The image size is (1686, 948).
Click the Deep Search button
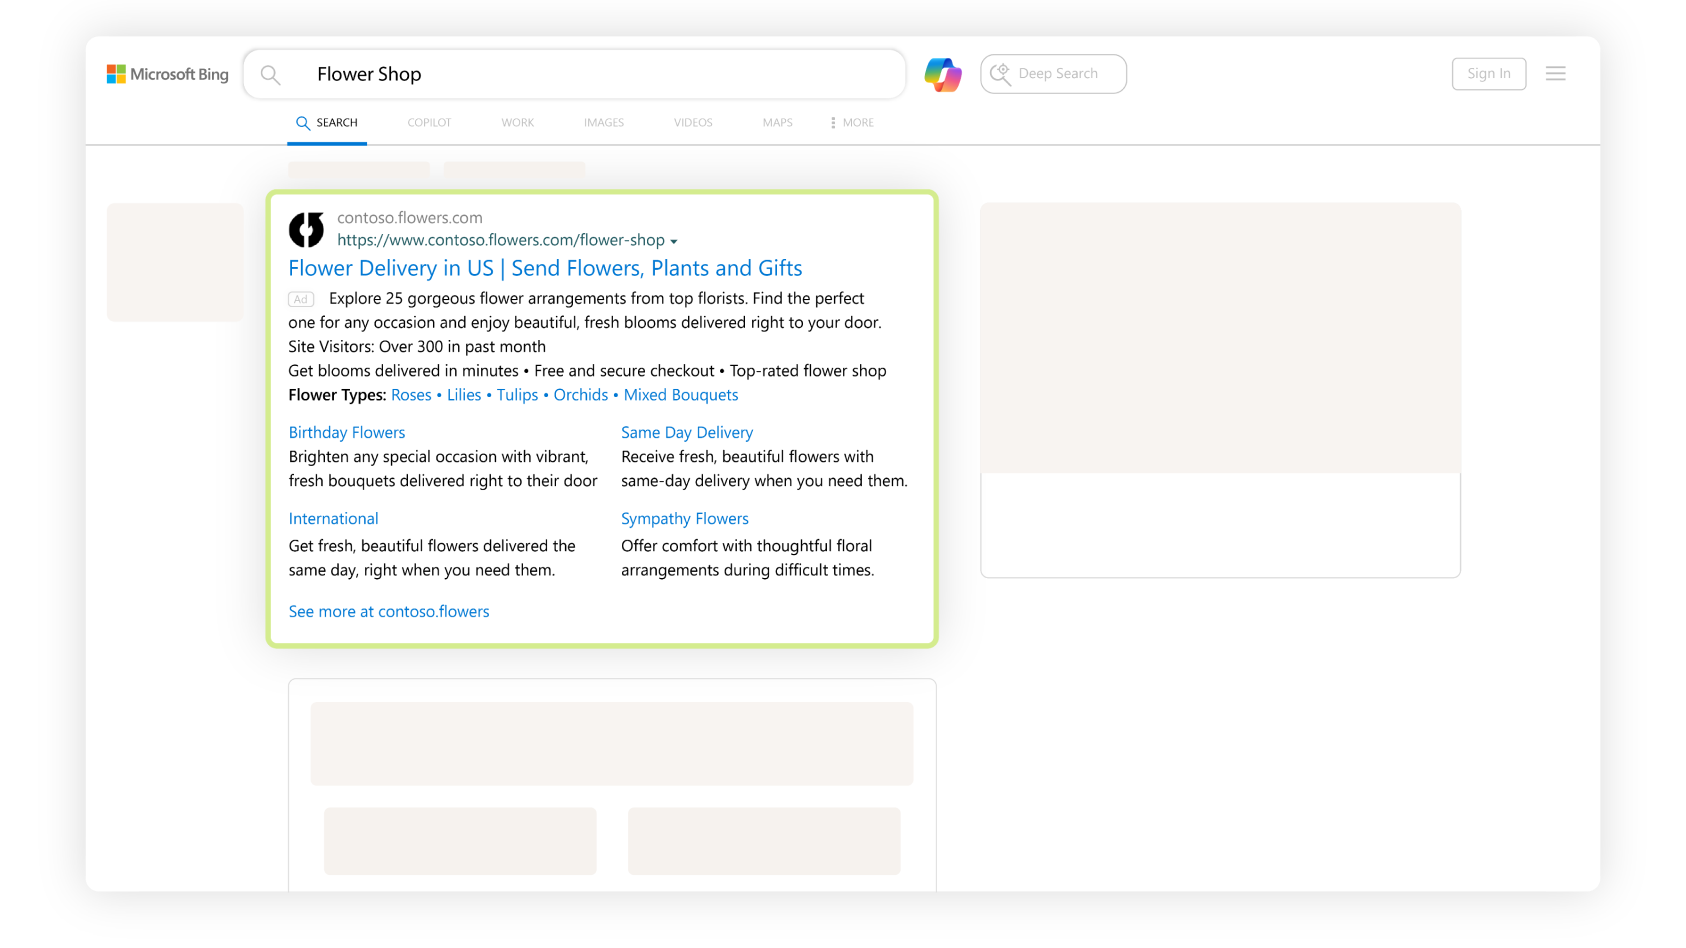1053,74
